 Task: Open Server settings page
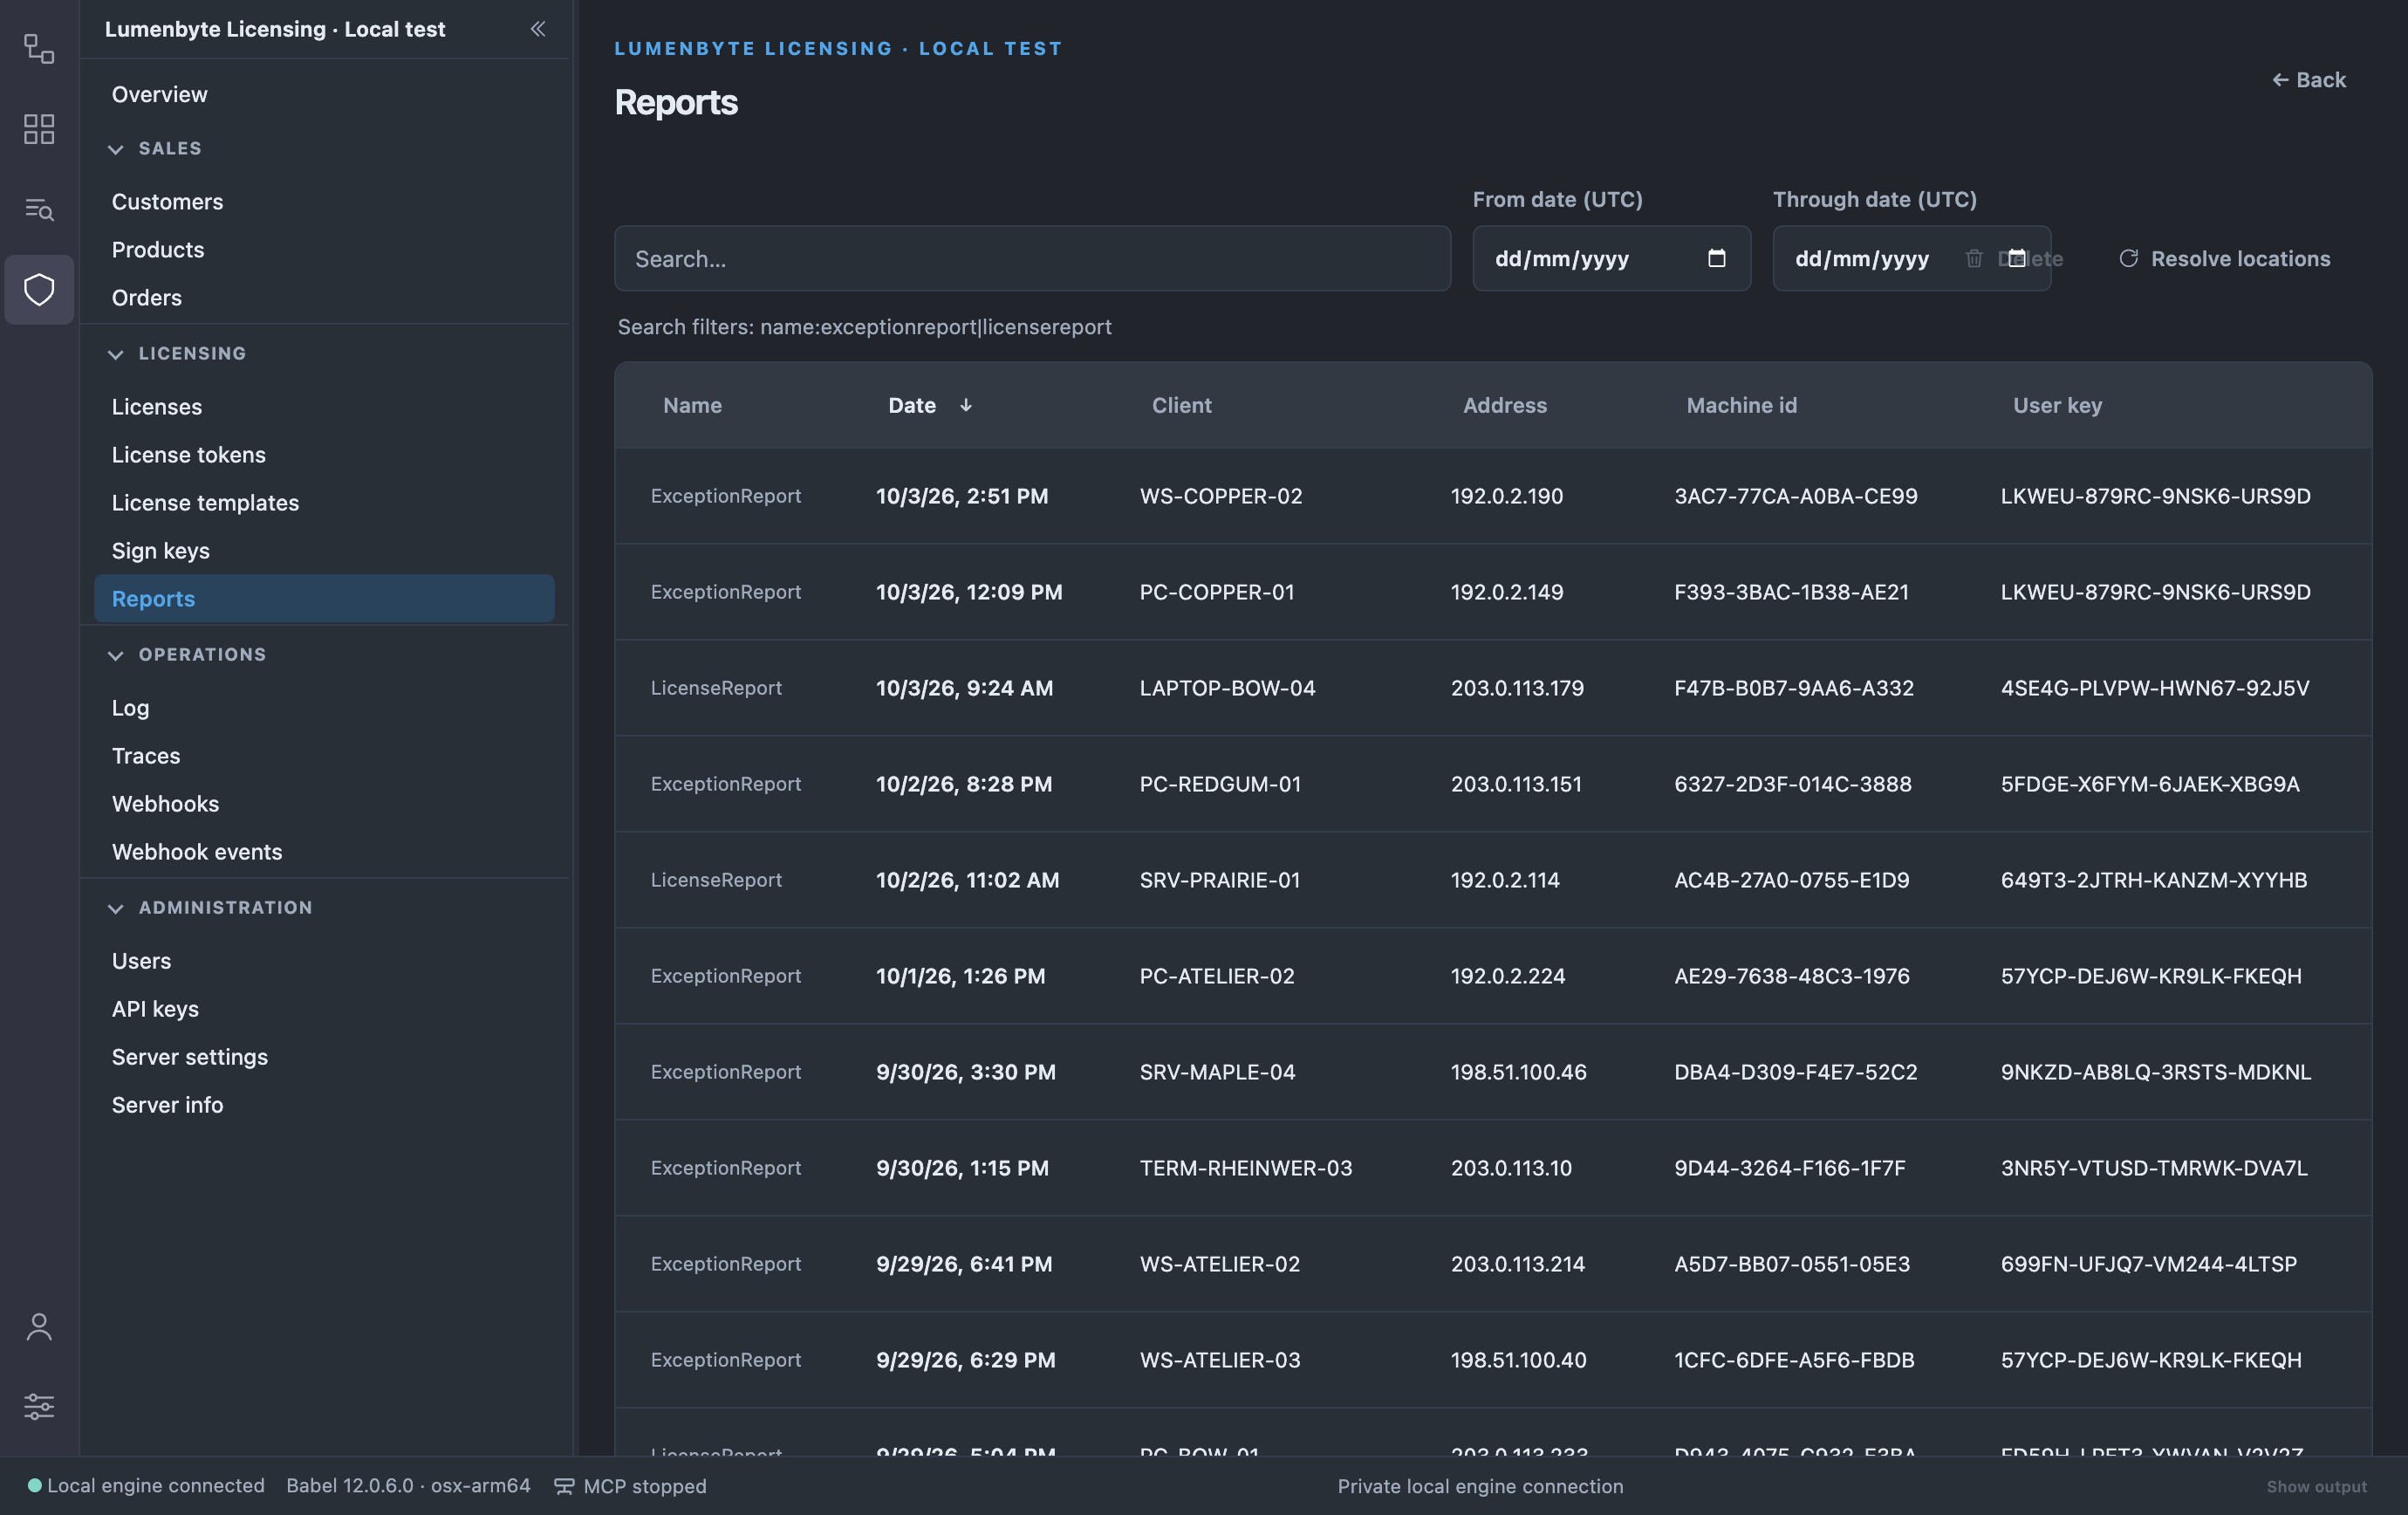(324, 1056)
